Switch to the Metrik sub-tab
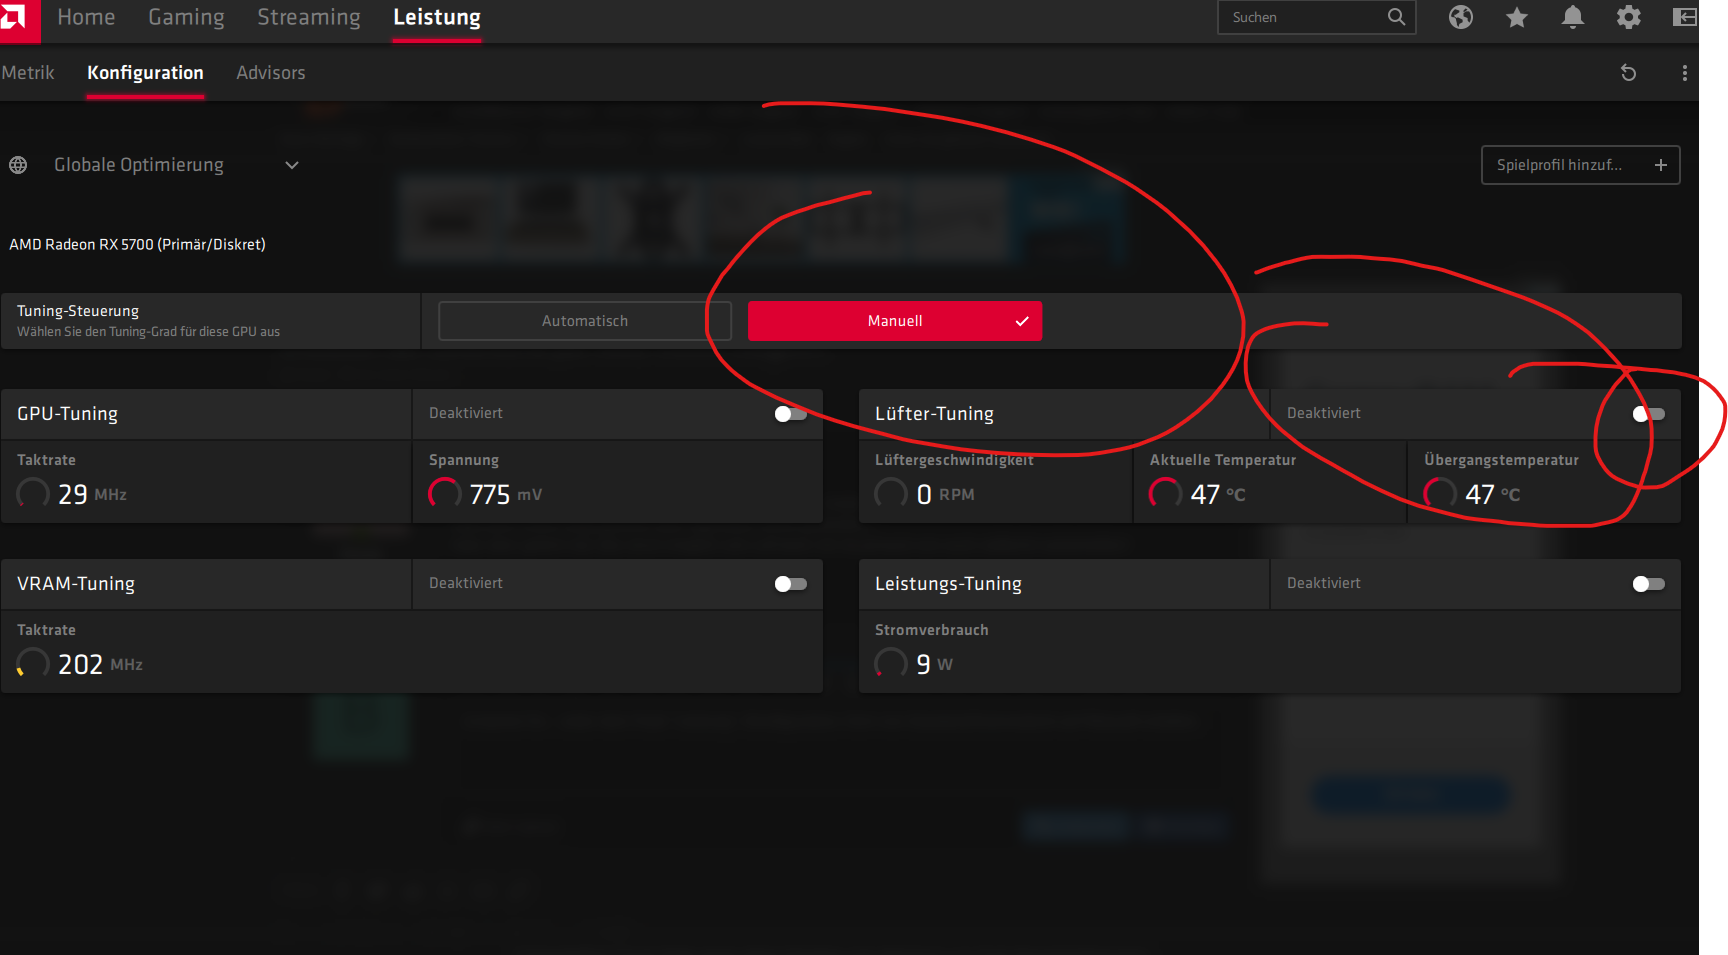This screenshot has height=955, width=1728. (x=28, y=73)
